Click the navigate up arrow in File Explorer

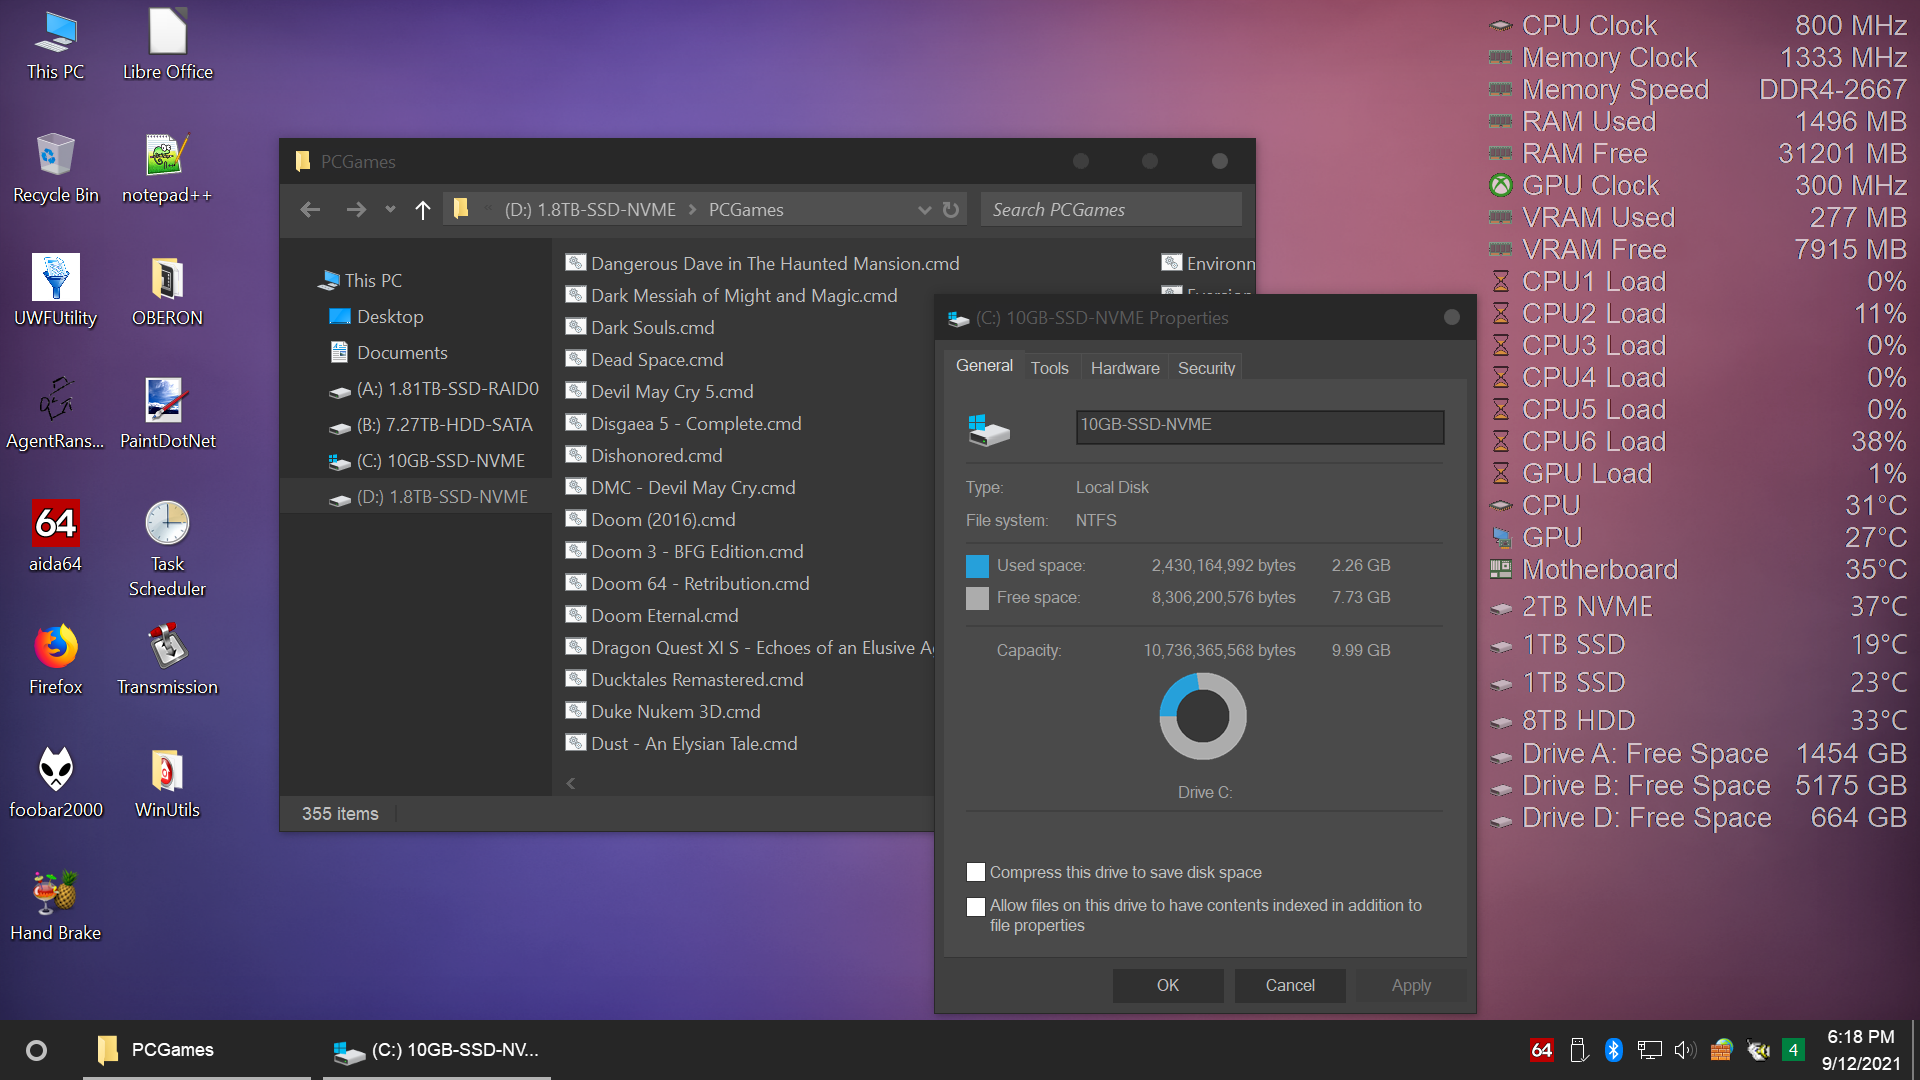pos(421,210)
